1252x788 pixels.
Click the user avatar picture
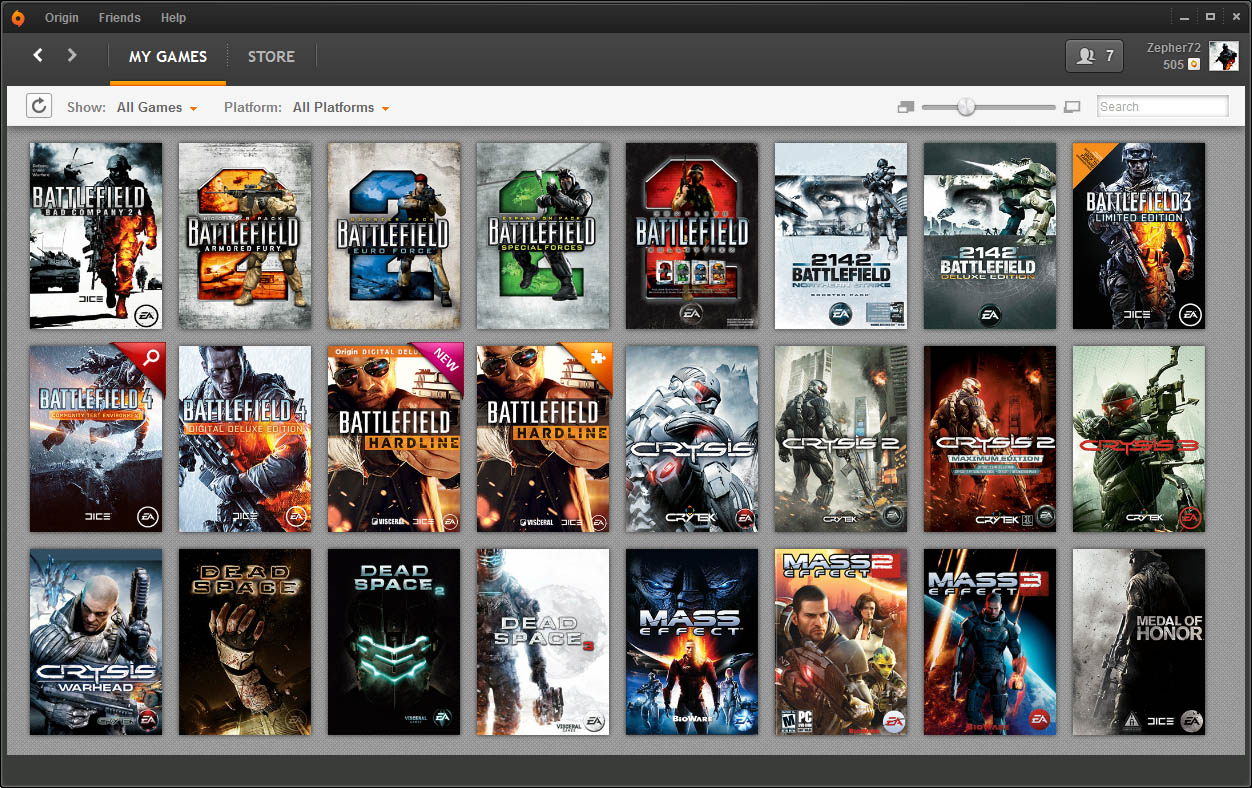(1223, 56)
